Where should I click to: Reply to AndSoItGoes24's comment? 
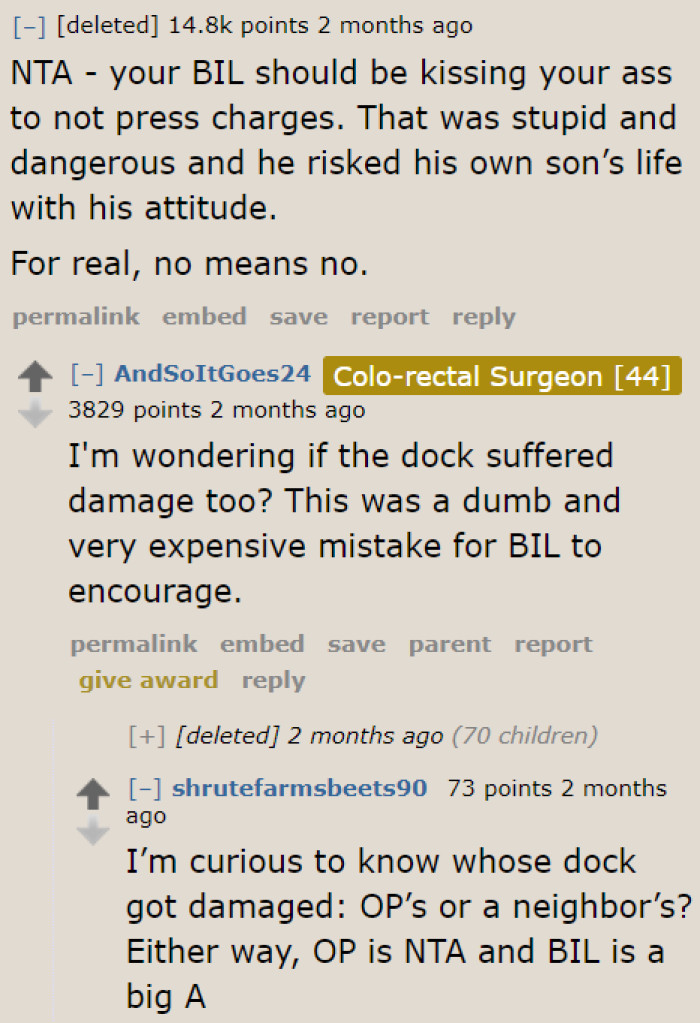[273, 680]
